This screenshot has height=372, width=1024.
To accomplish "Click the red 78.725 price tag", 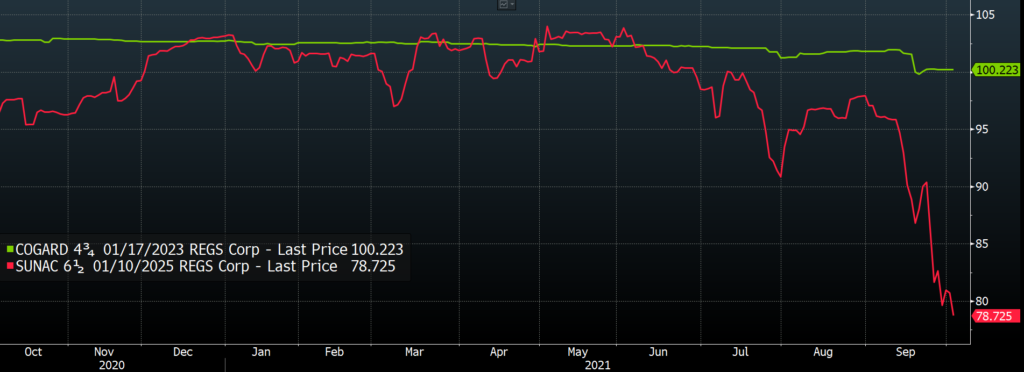I will pyautogui.click(x=996, y=317).
